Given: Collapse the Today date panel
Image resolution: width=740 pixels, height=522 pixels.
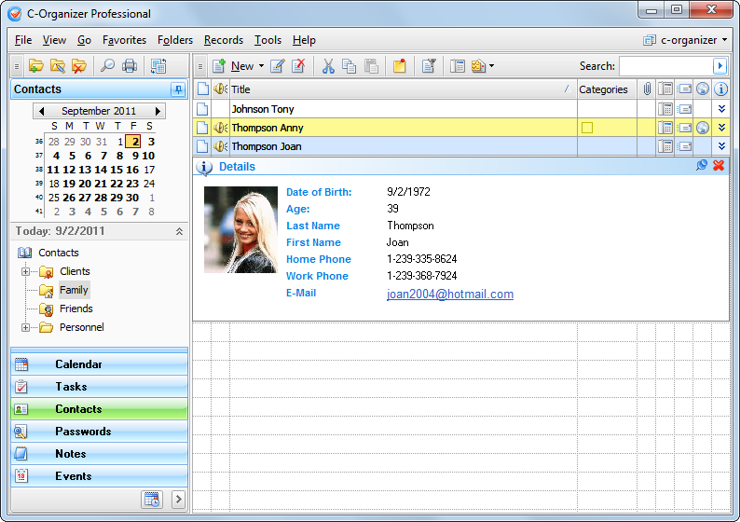Looking at the screenshot, I should (179, 231).
